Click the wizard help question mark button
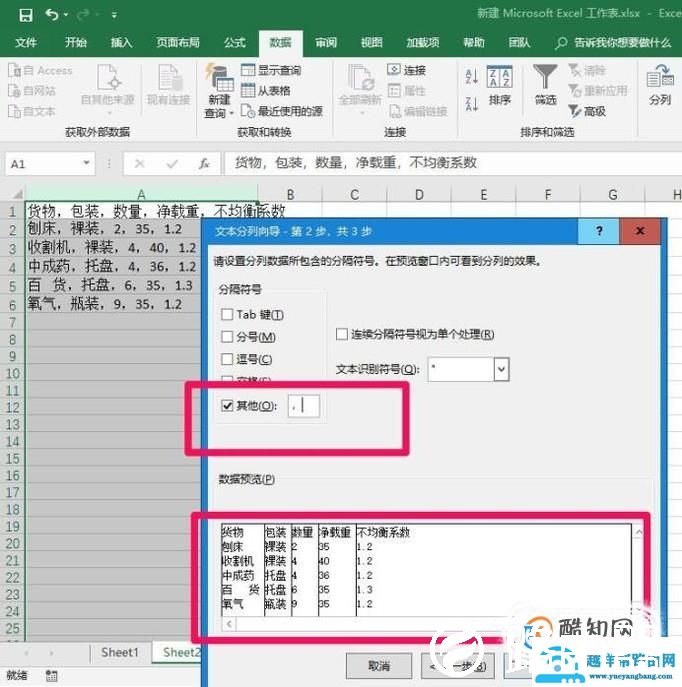This screenshot has width=682, height=687. 599,231
